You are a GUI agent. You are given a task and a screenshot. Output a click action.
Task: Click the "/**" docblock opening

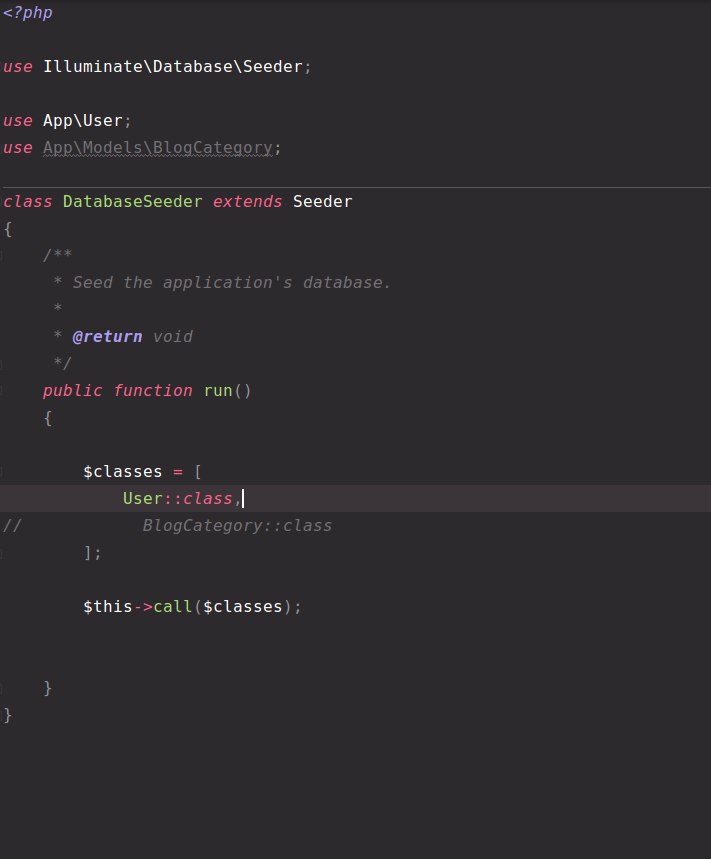tap(58, 255)
